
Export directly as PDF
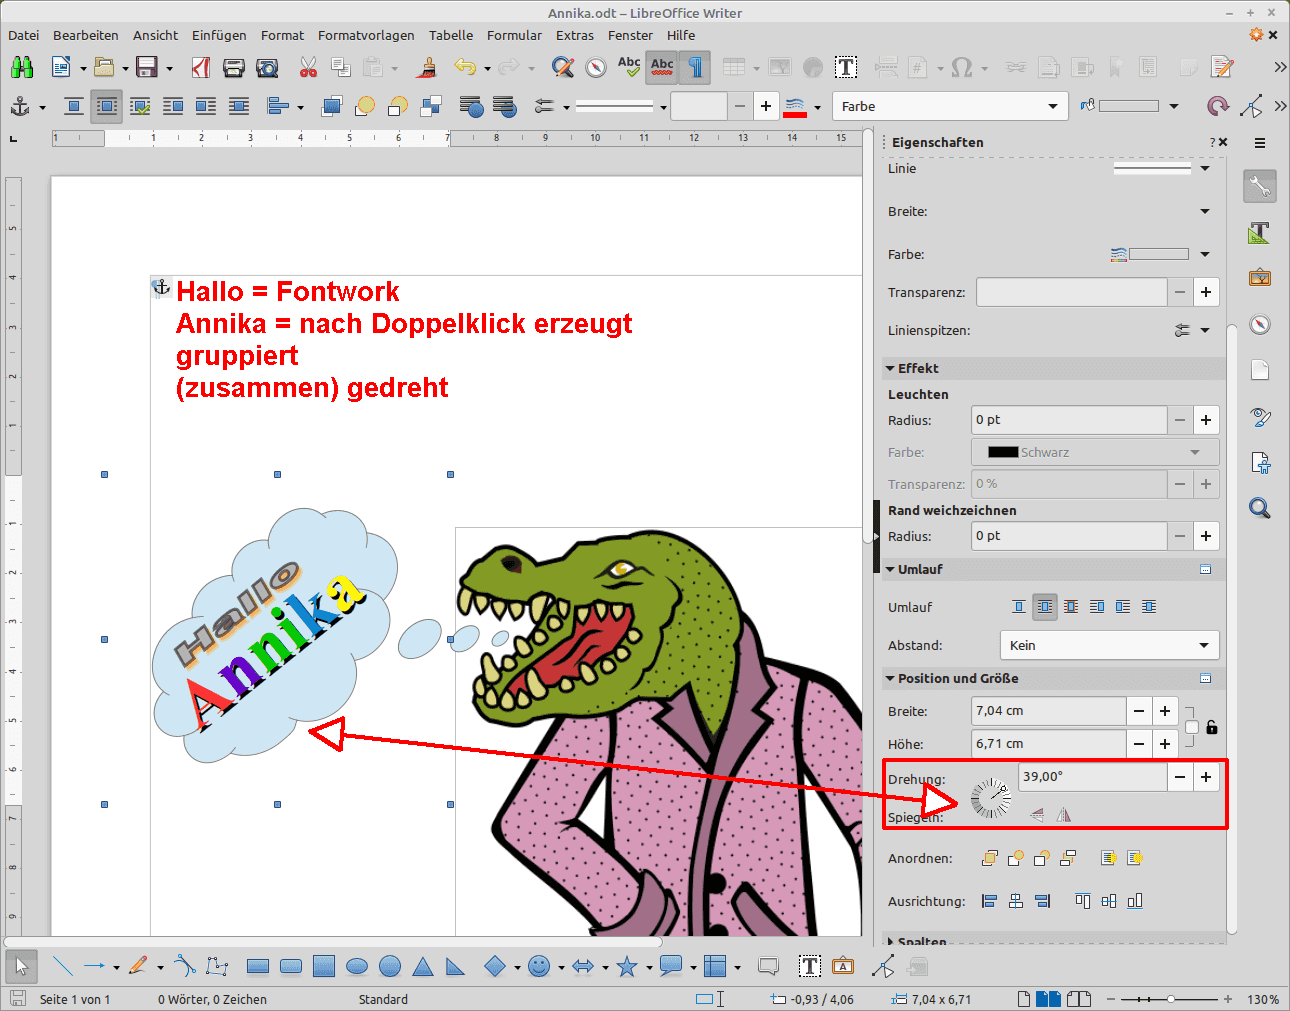coord(201,67)
